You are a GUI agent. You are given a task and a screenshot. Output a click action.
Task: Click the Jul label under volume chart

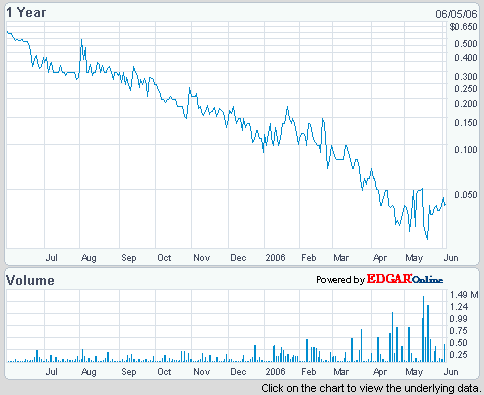[52, 372]
